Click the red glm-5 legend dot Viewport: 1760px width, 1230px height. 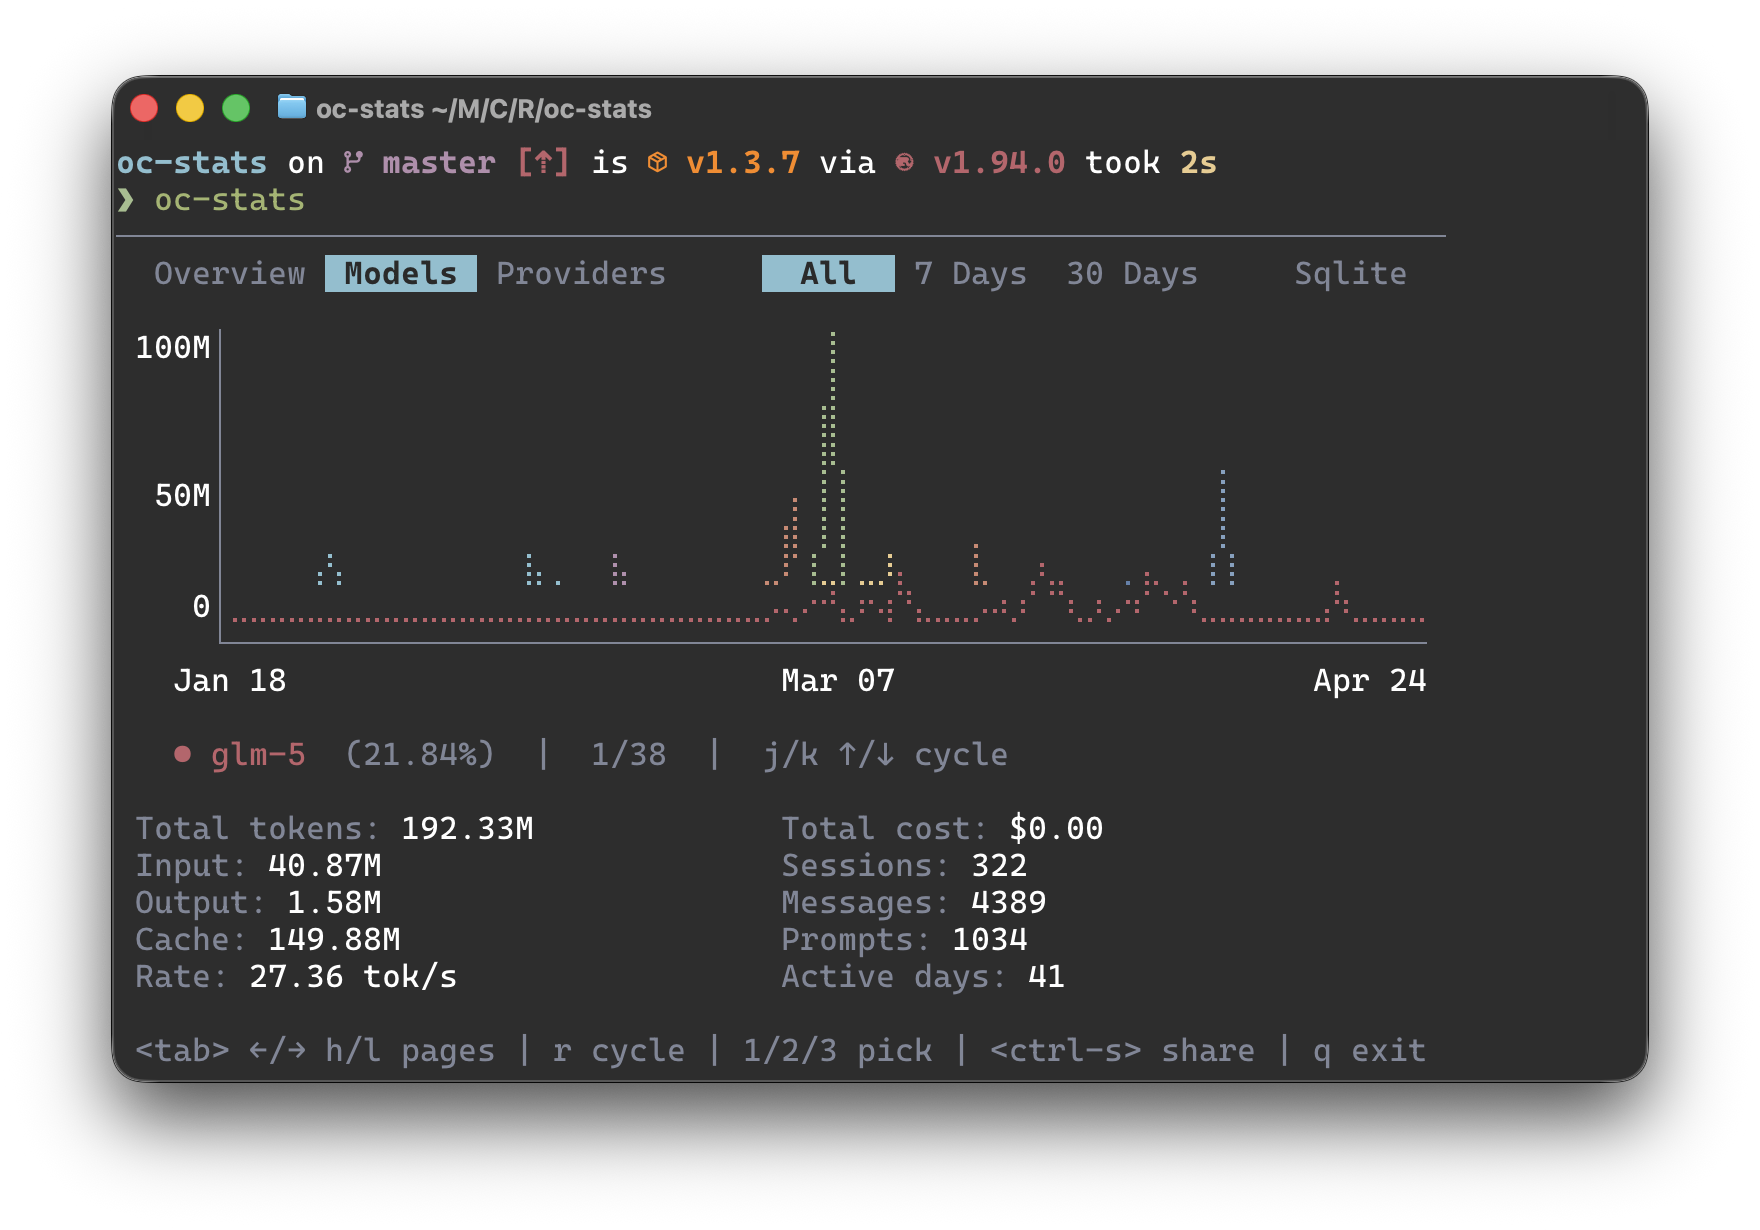tap(182, 754)
